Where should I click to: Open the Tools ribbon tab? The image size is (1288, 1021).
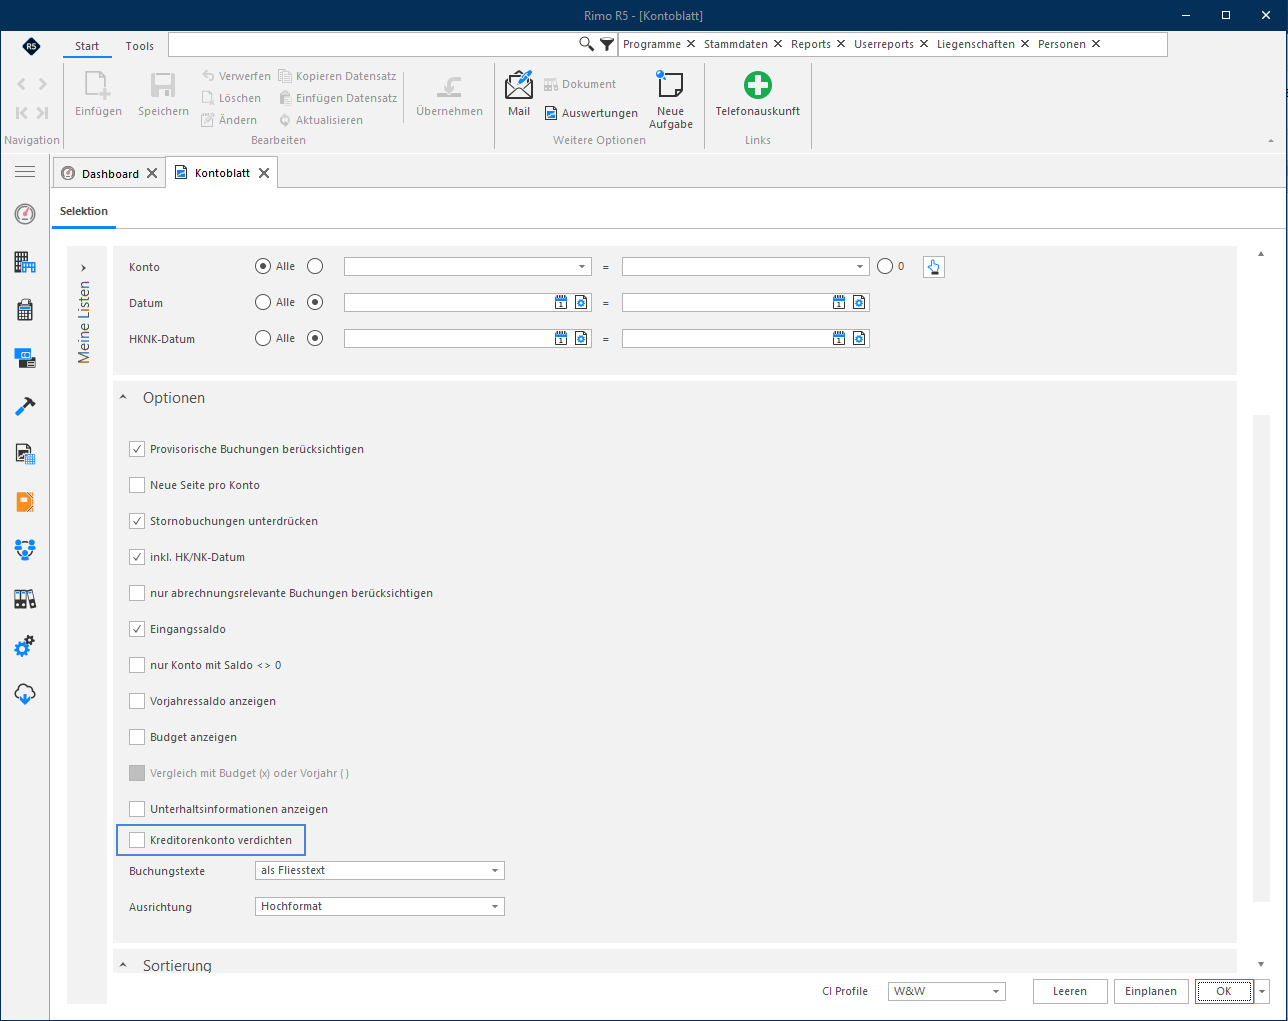click(x=140, y=46)
